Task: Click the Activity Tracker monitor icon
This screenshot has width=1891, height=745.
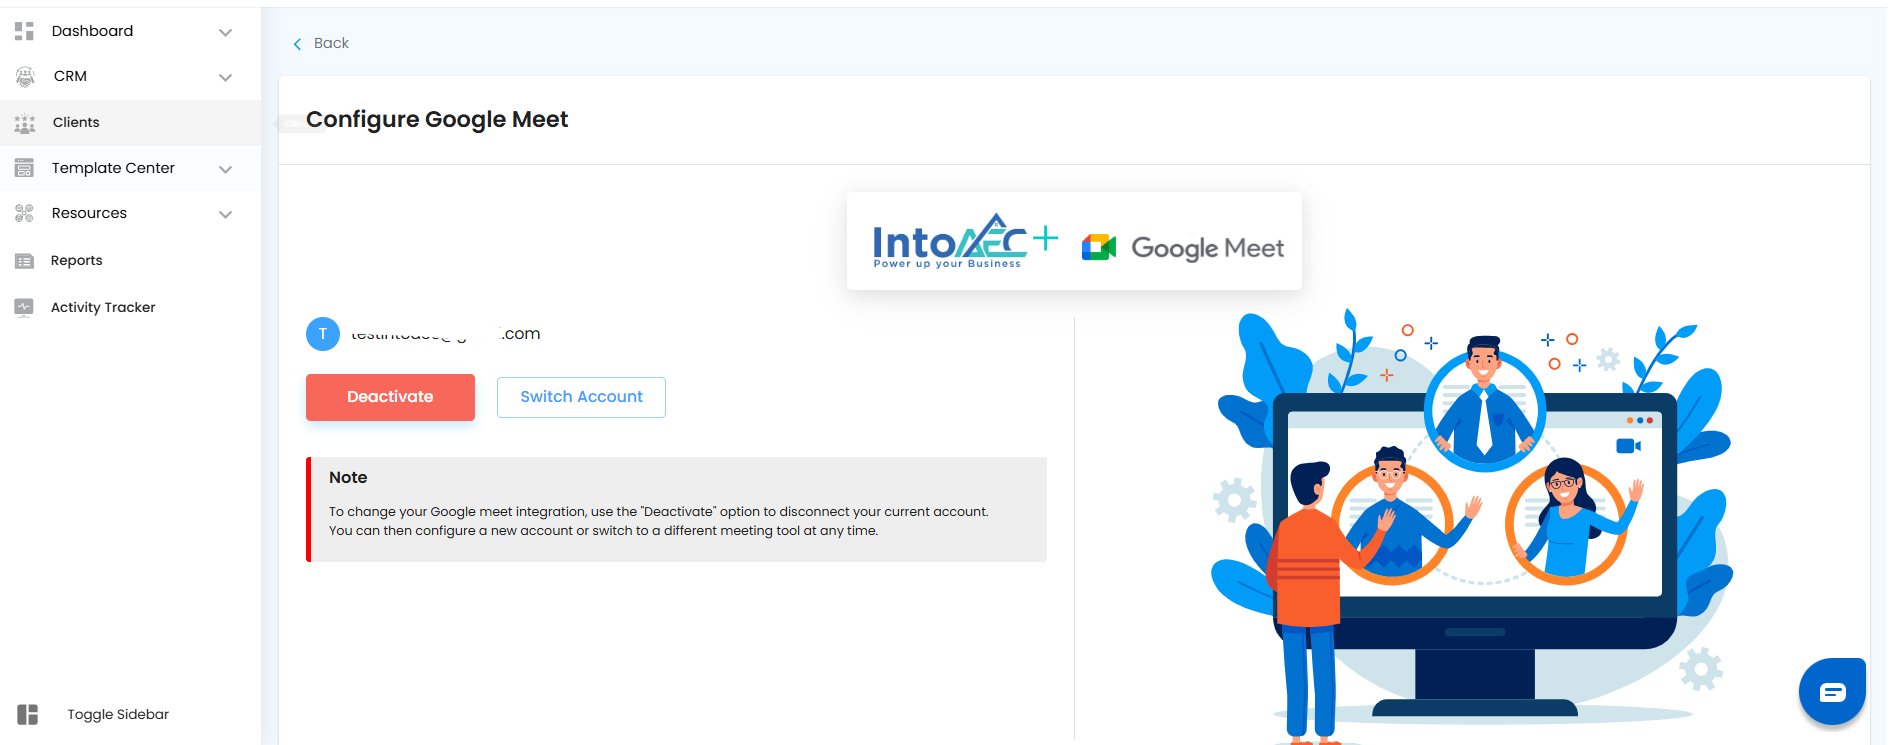Action: 25,307
